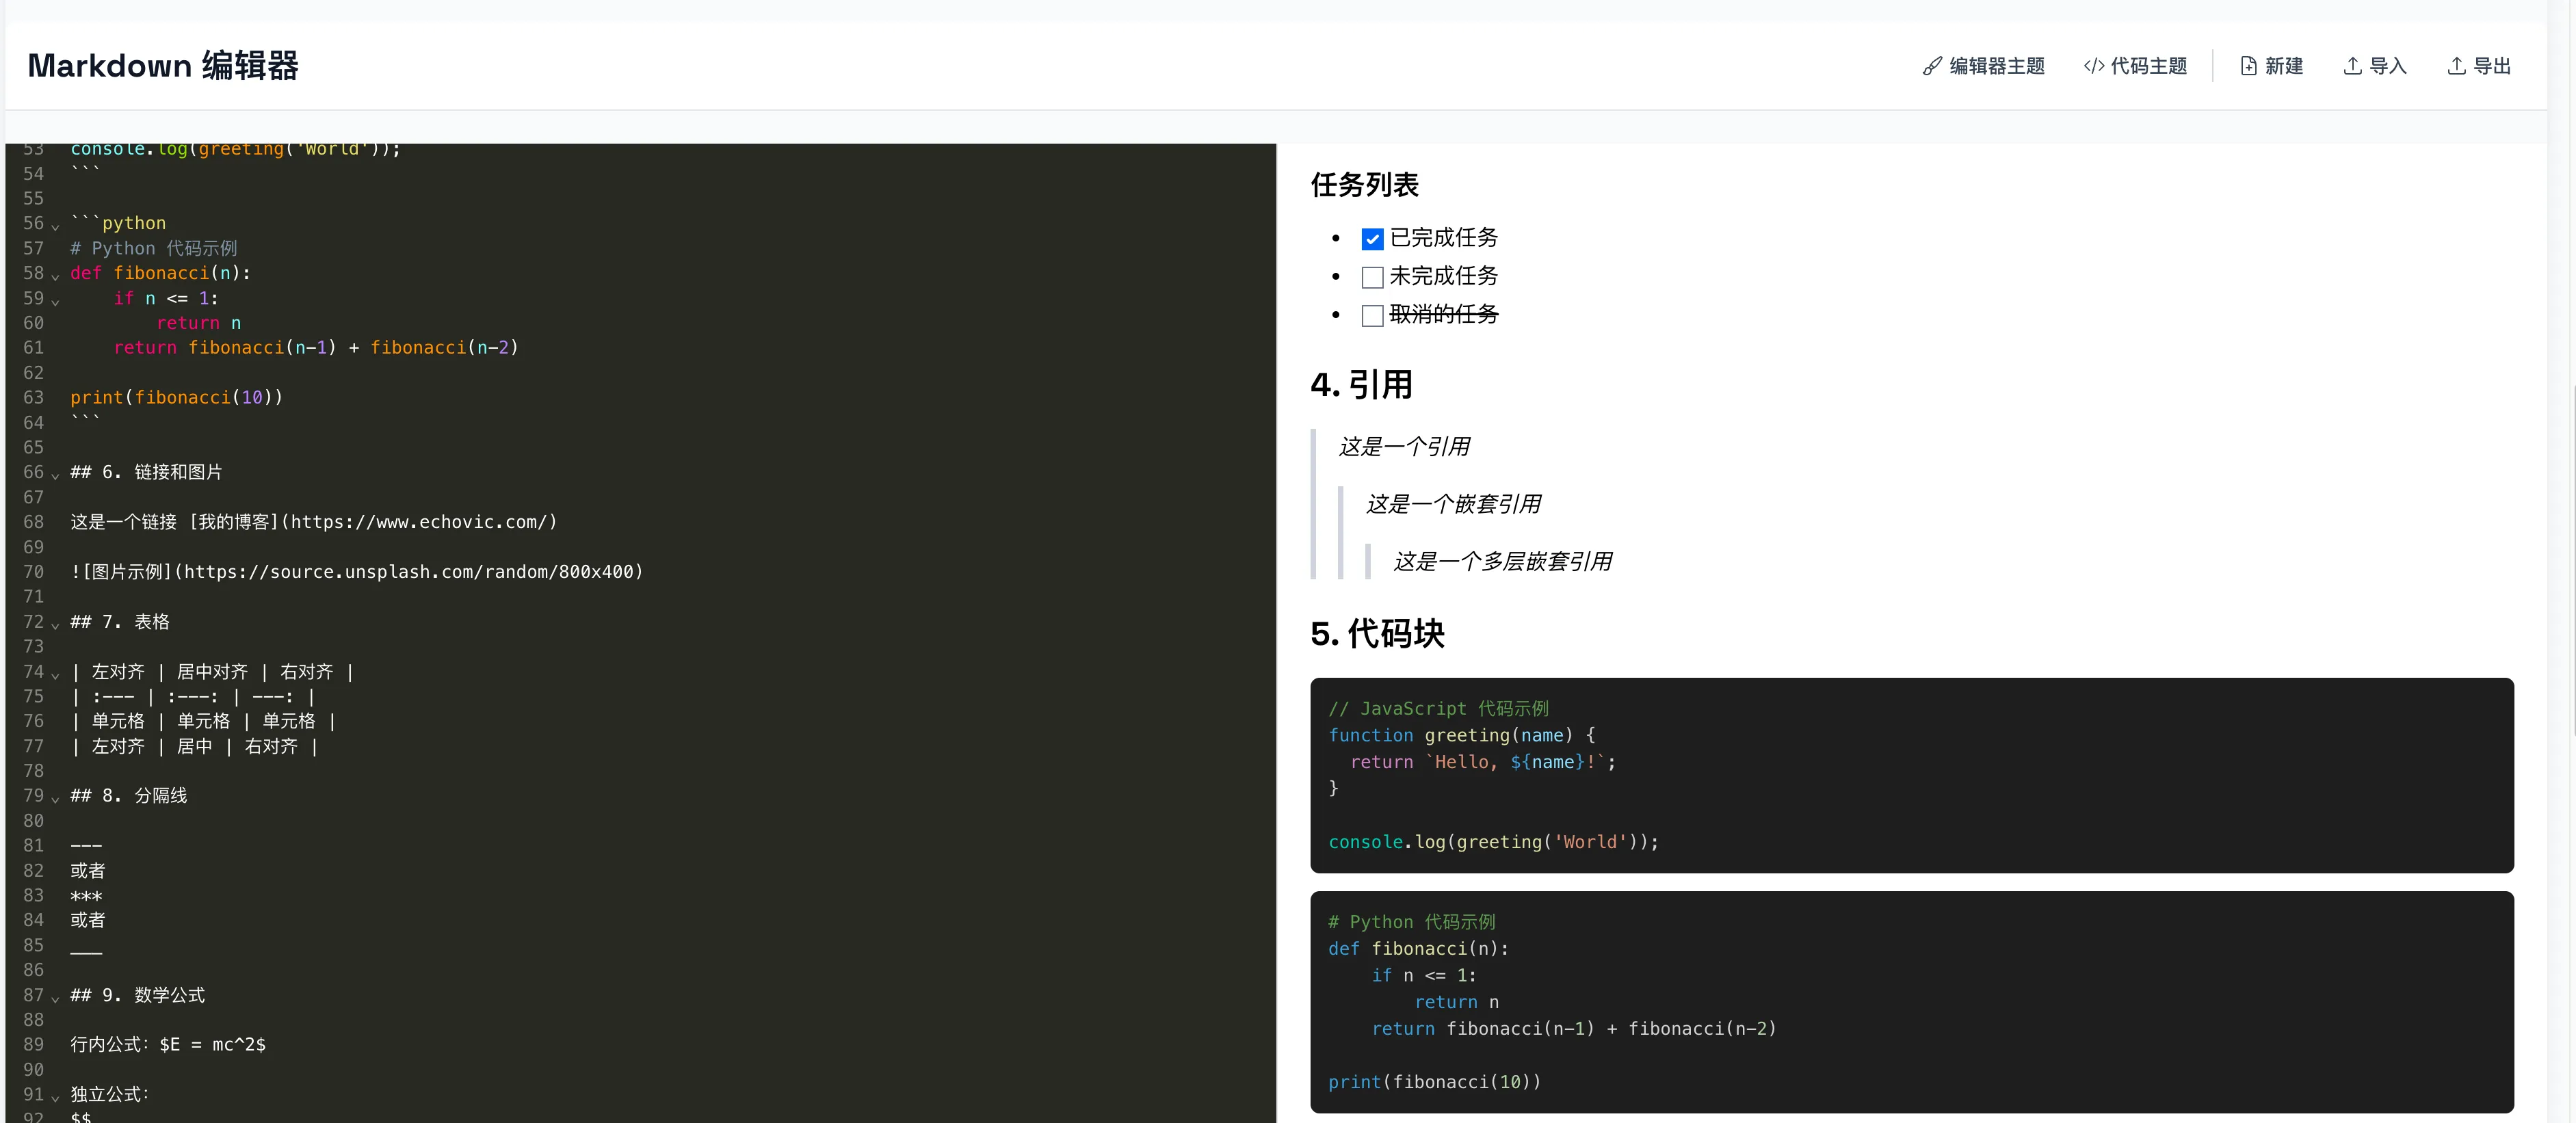The image size is (2576, 1123).
Task: Click the 新建 new document button
Action: 2272,66
